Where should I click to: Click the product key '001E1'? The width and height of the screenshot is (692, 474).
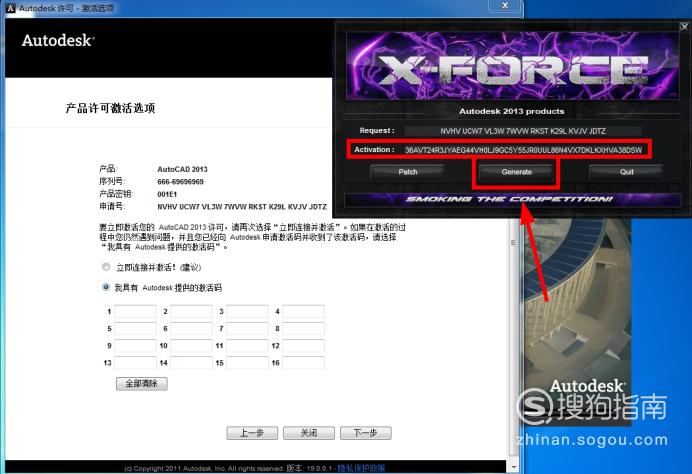click(167, 194)
